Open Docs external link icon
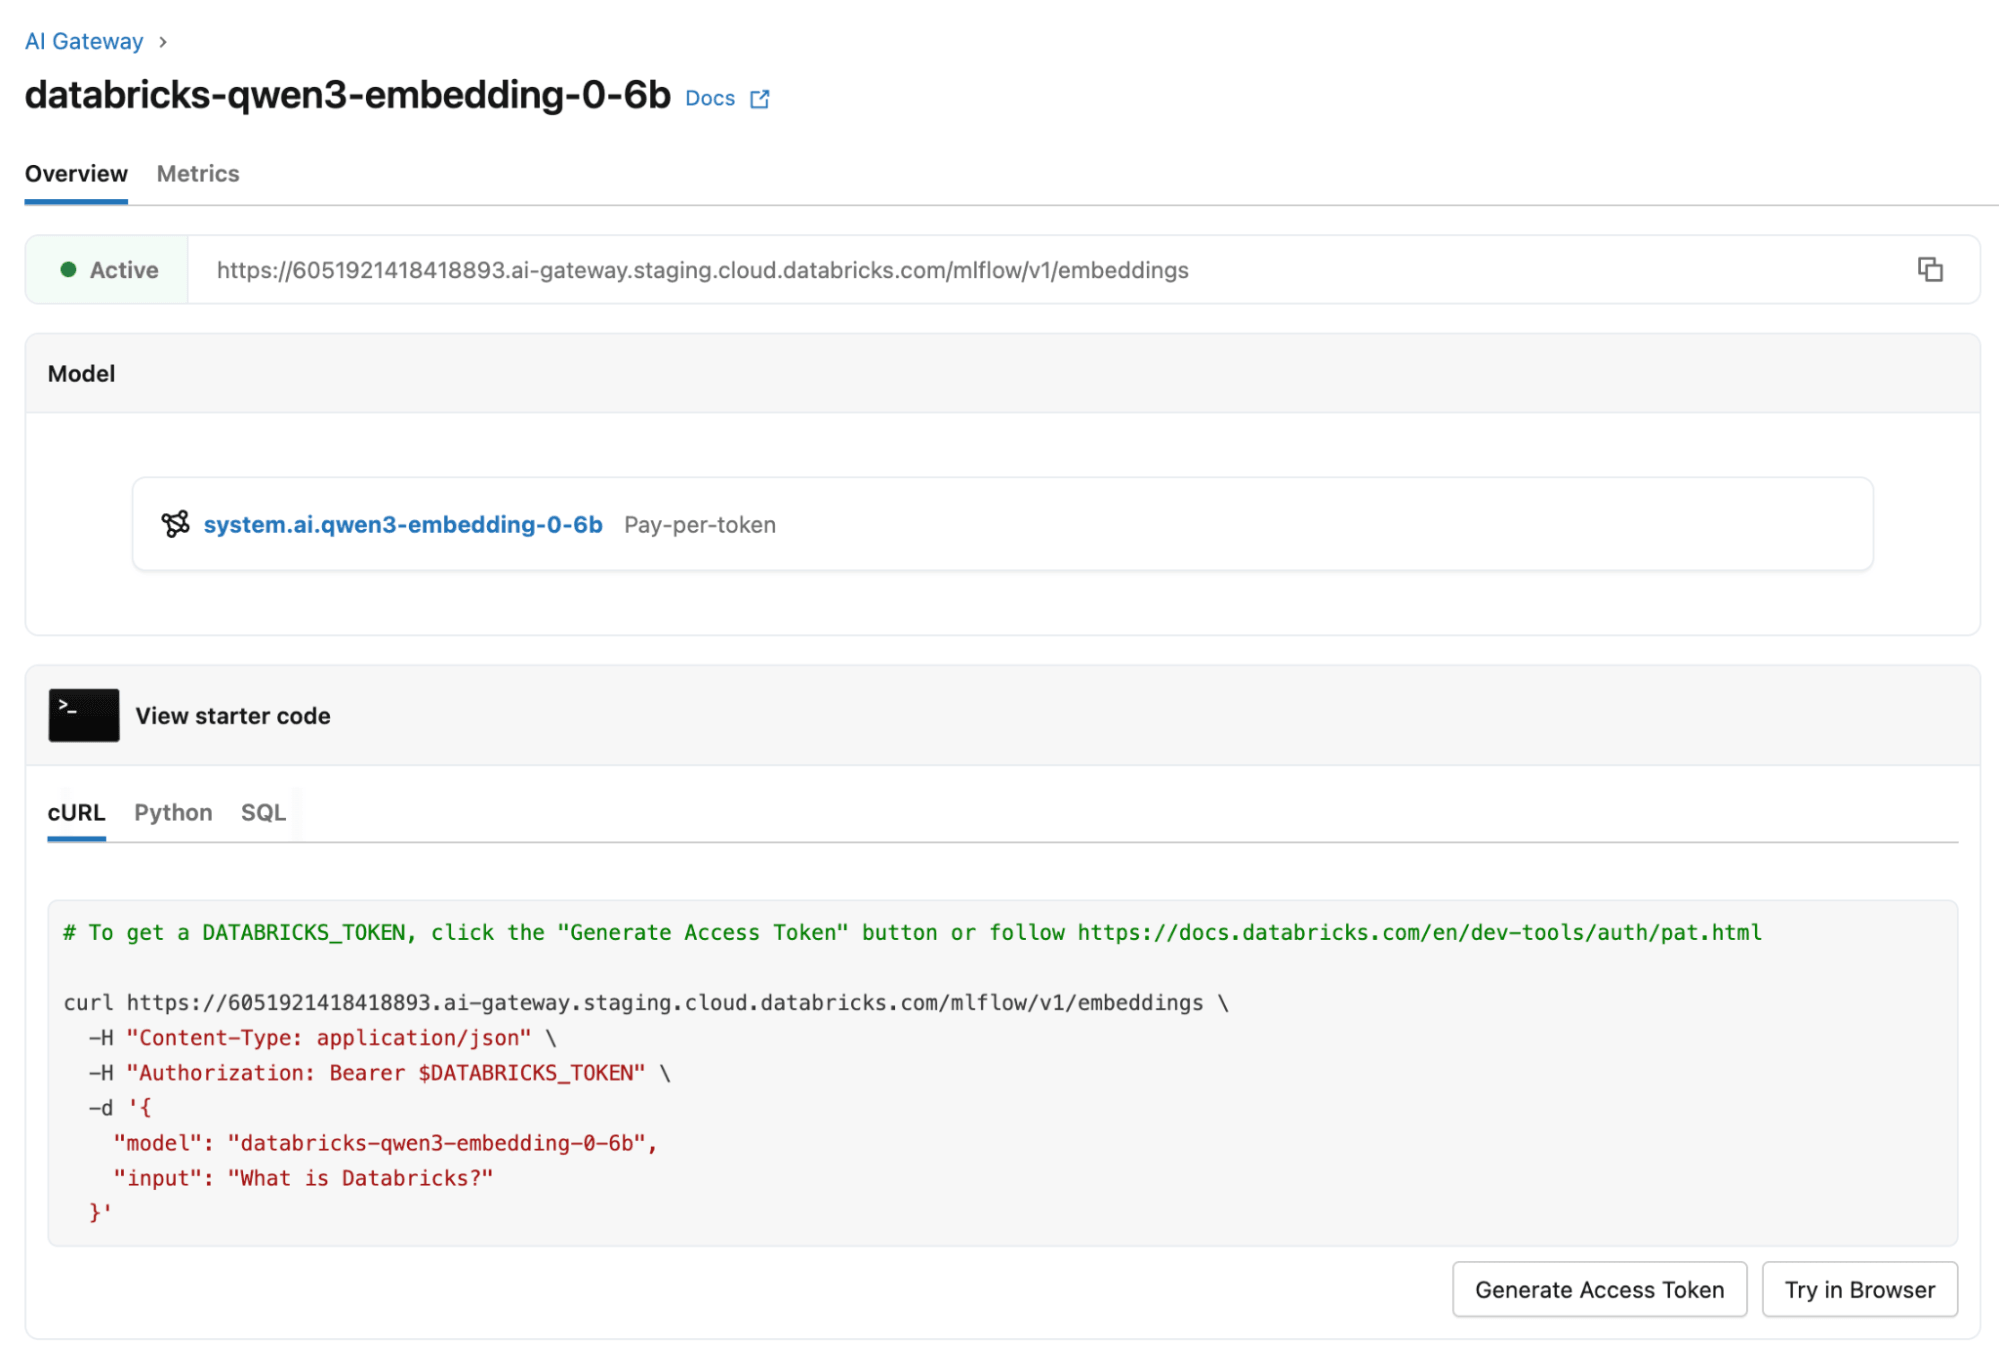 760,99
